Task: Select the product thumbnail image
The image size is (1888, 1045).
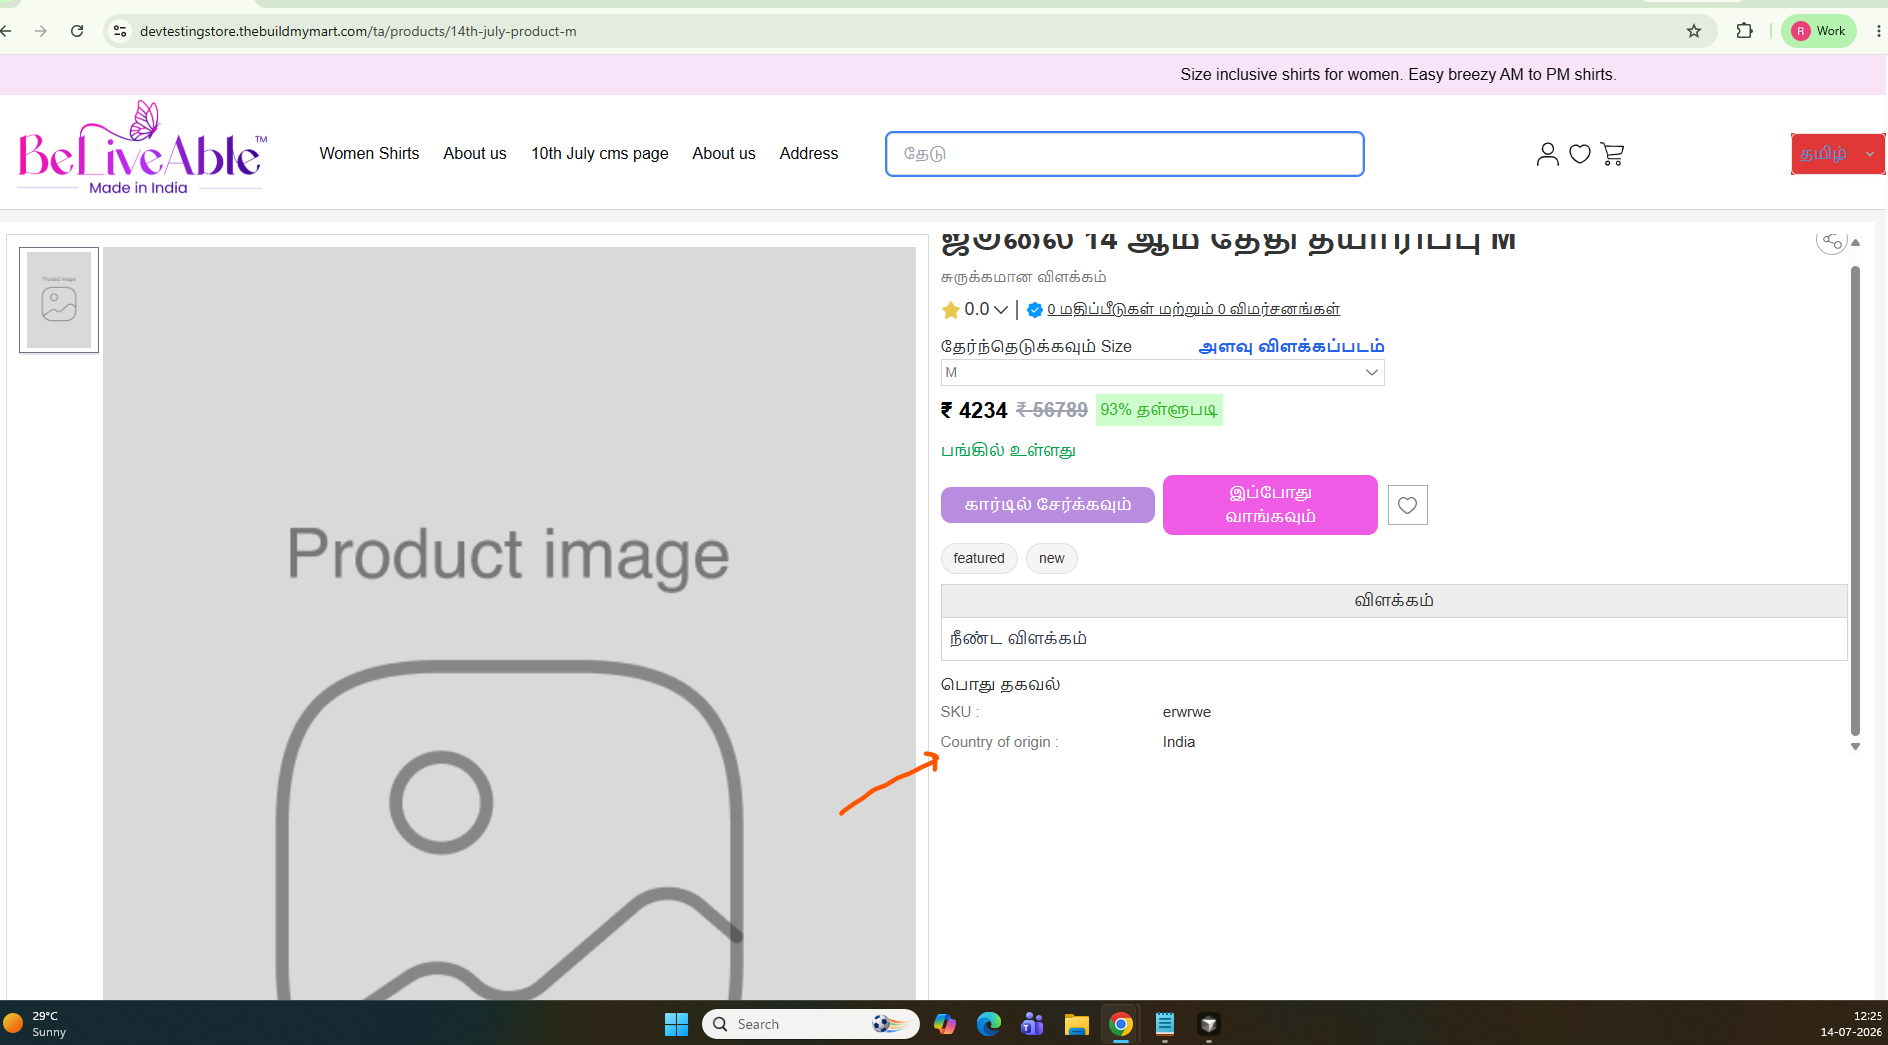Action: pyautogui.click(x=59, y=300)
